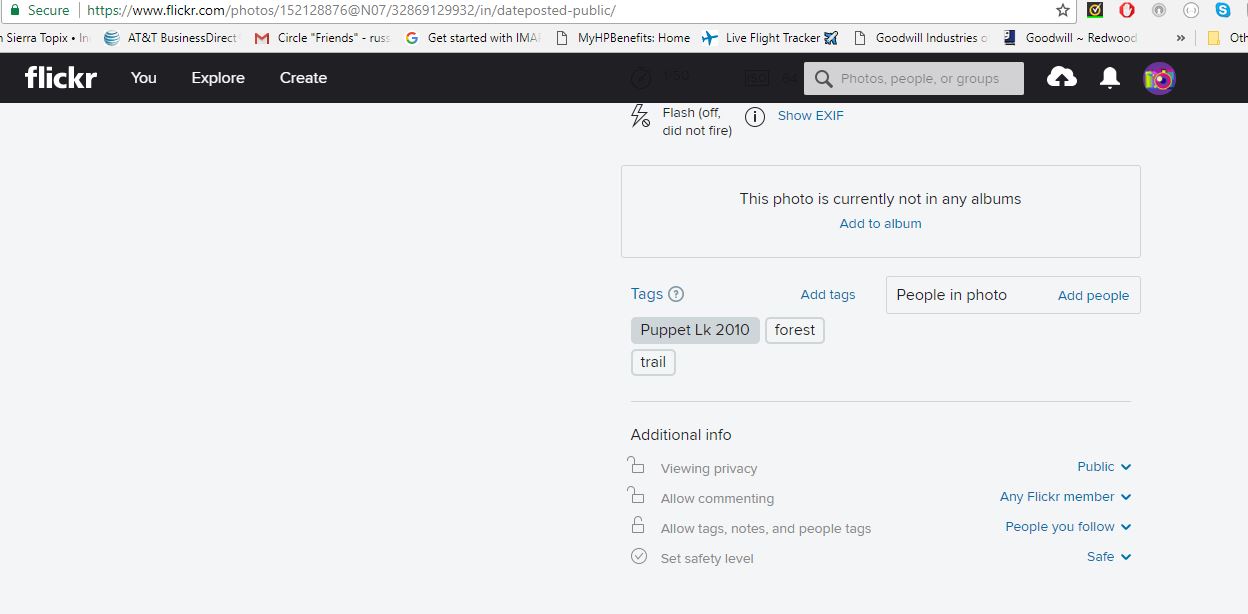
Task: Click the flash off icon
Action: (x=640, y=116)
